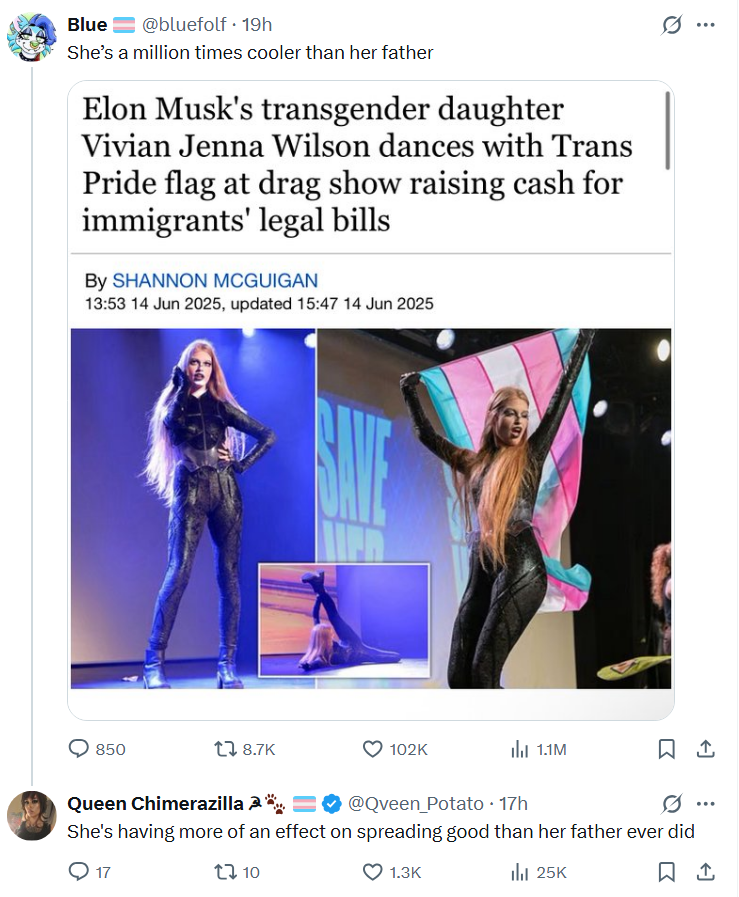Open @bluefolf profile handle

[188, 24]
